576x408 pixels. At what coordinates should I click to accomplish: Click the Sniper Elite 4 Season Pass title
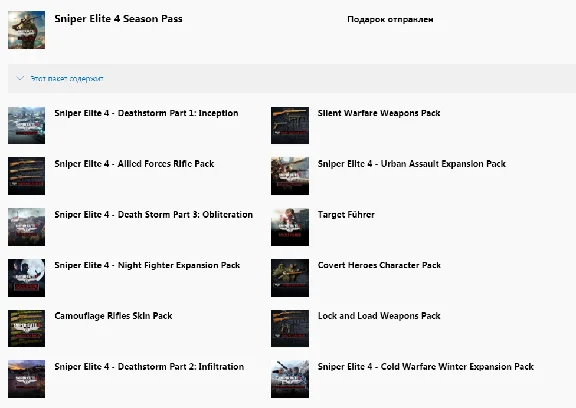pos(118,19)
